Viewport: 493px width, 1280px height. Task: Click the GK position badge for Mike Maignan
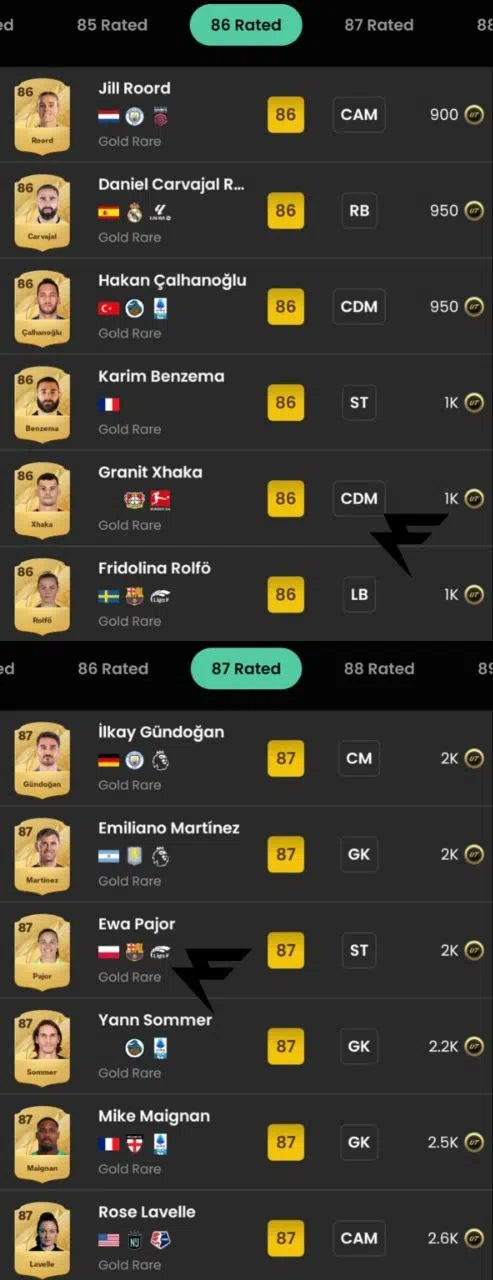pyautogui.click(x=359, y=1142)
